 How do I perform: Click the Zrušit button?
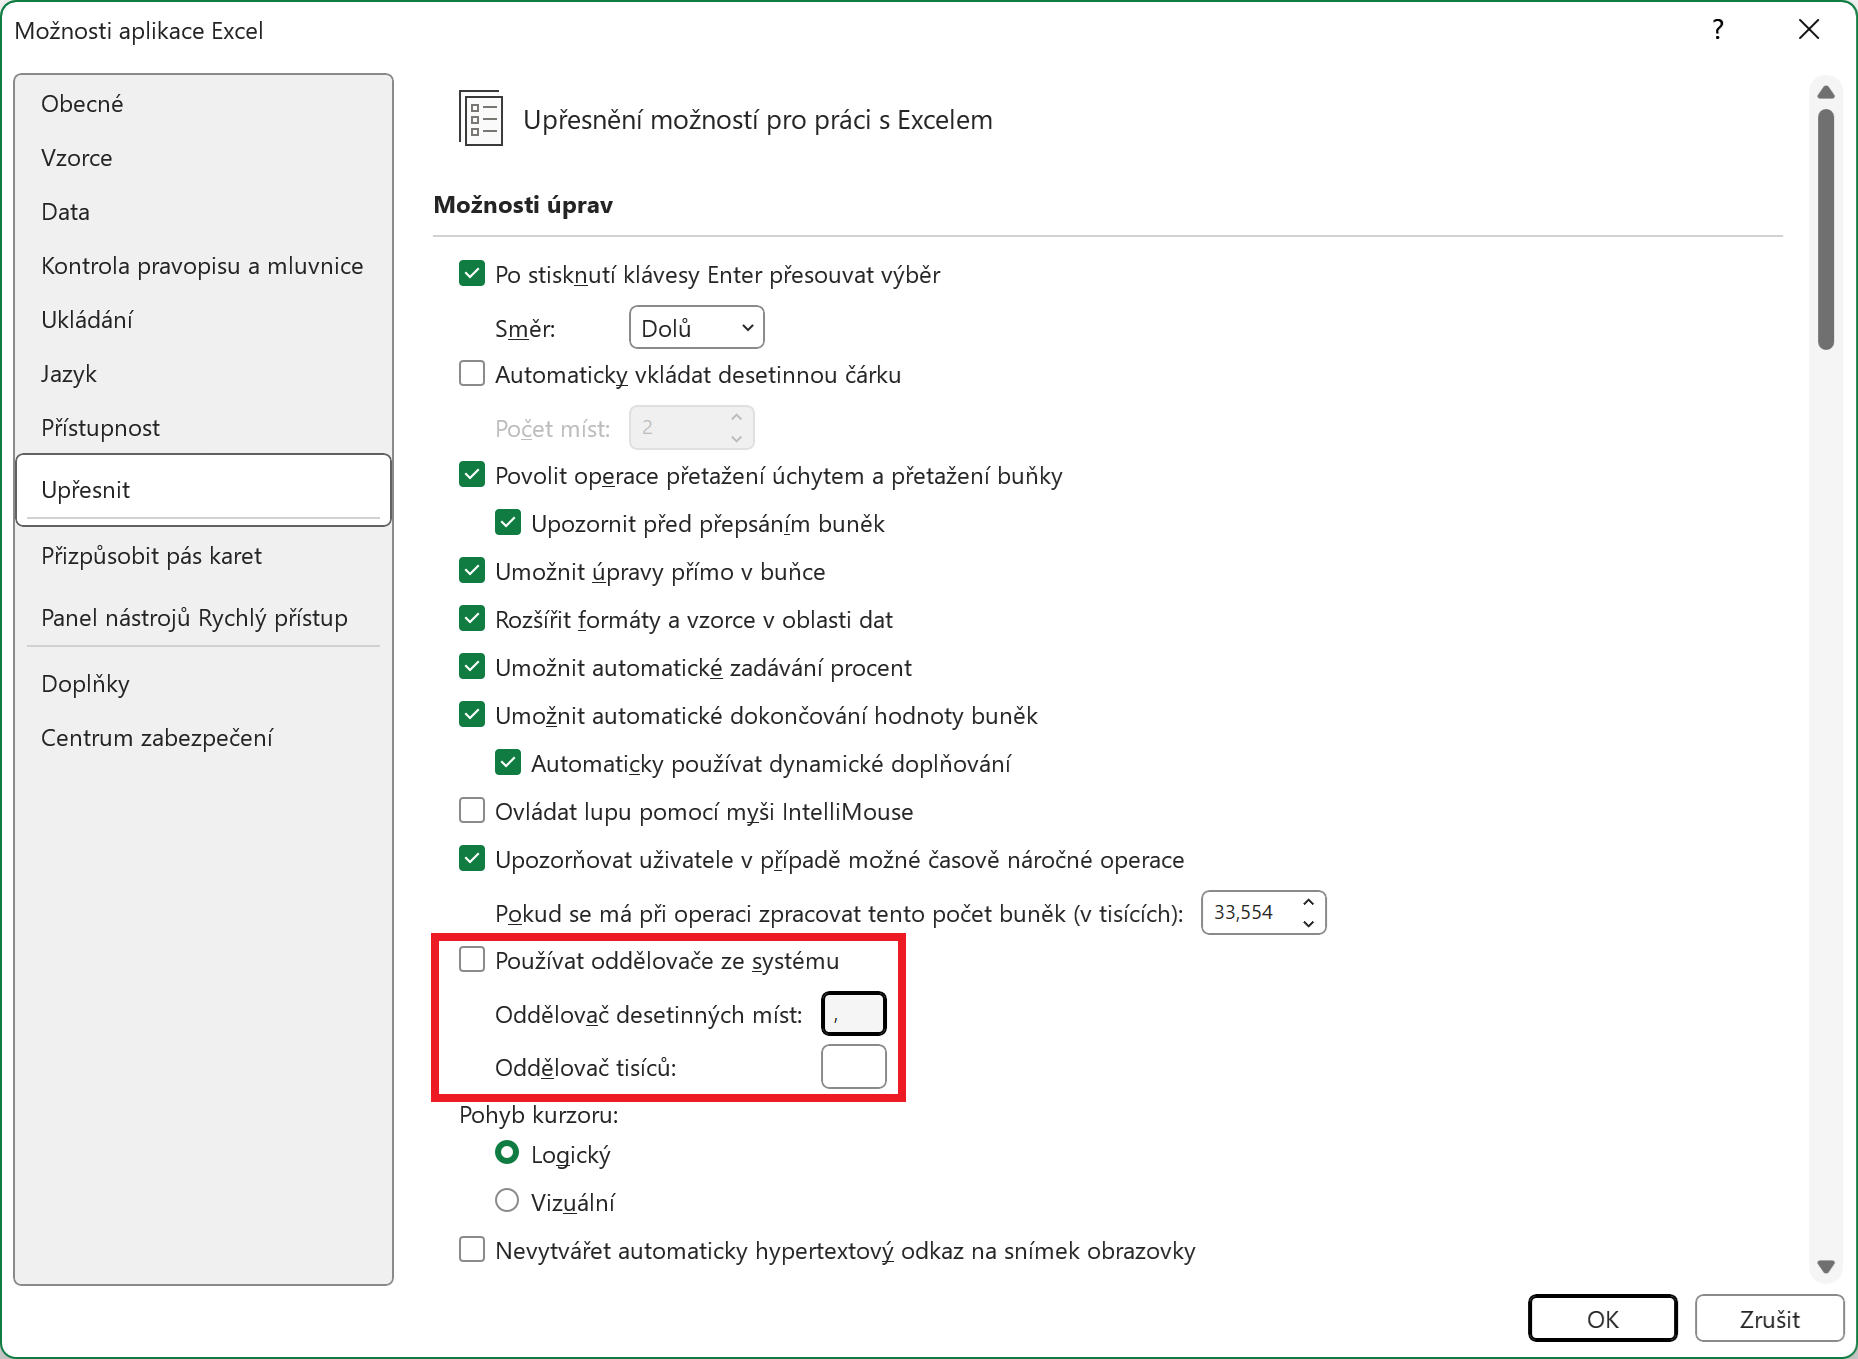point(1770,1319)
